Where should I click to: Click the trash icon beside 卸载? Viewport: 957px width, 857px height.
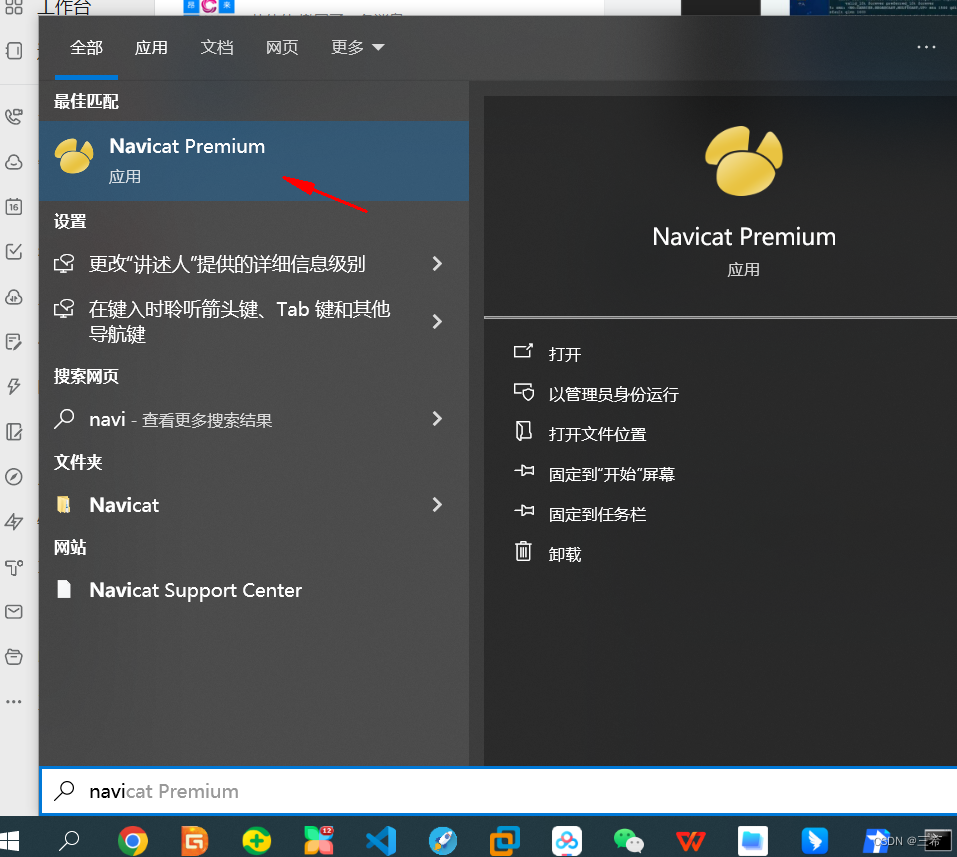pyautogui.click(x=523, y=551)
